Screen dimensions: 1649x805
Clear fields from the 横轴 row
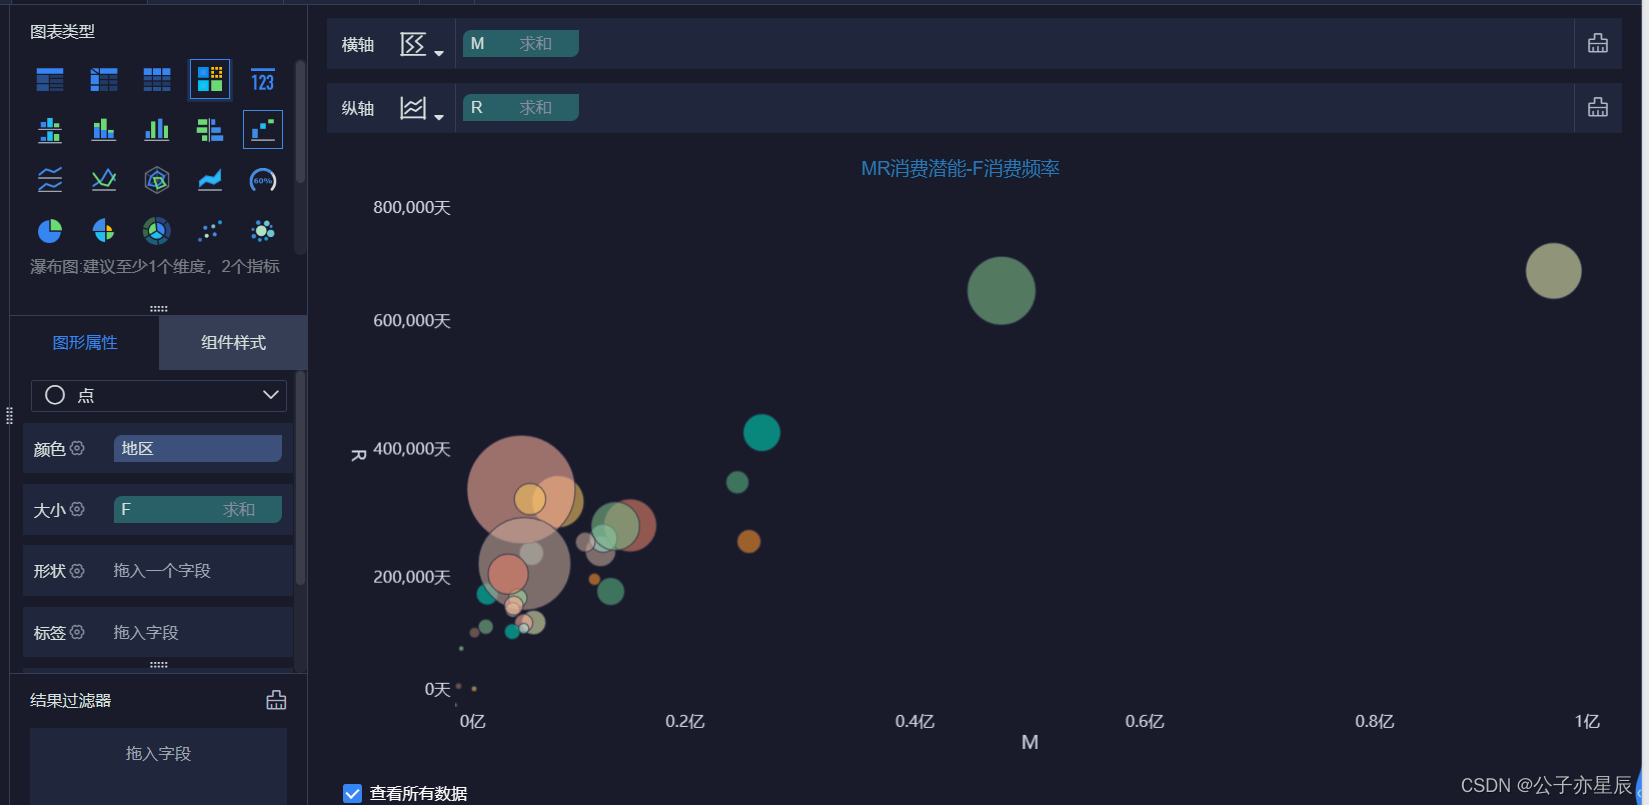coord(1598,43)
